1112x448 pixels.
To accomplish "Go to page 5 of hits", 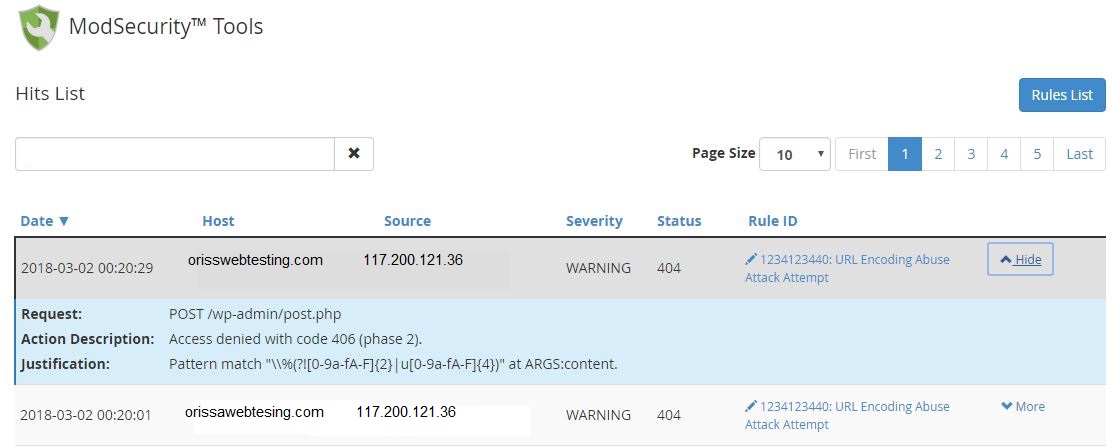I will pyautogui.click(x=1037, y=154).
